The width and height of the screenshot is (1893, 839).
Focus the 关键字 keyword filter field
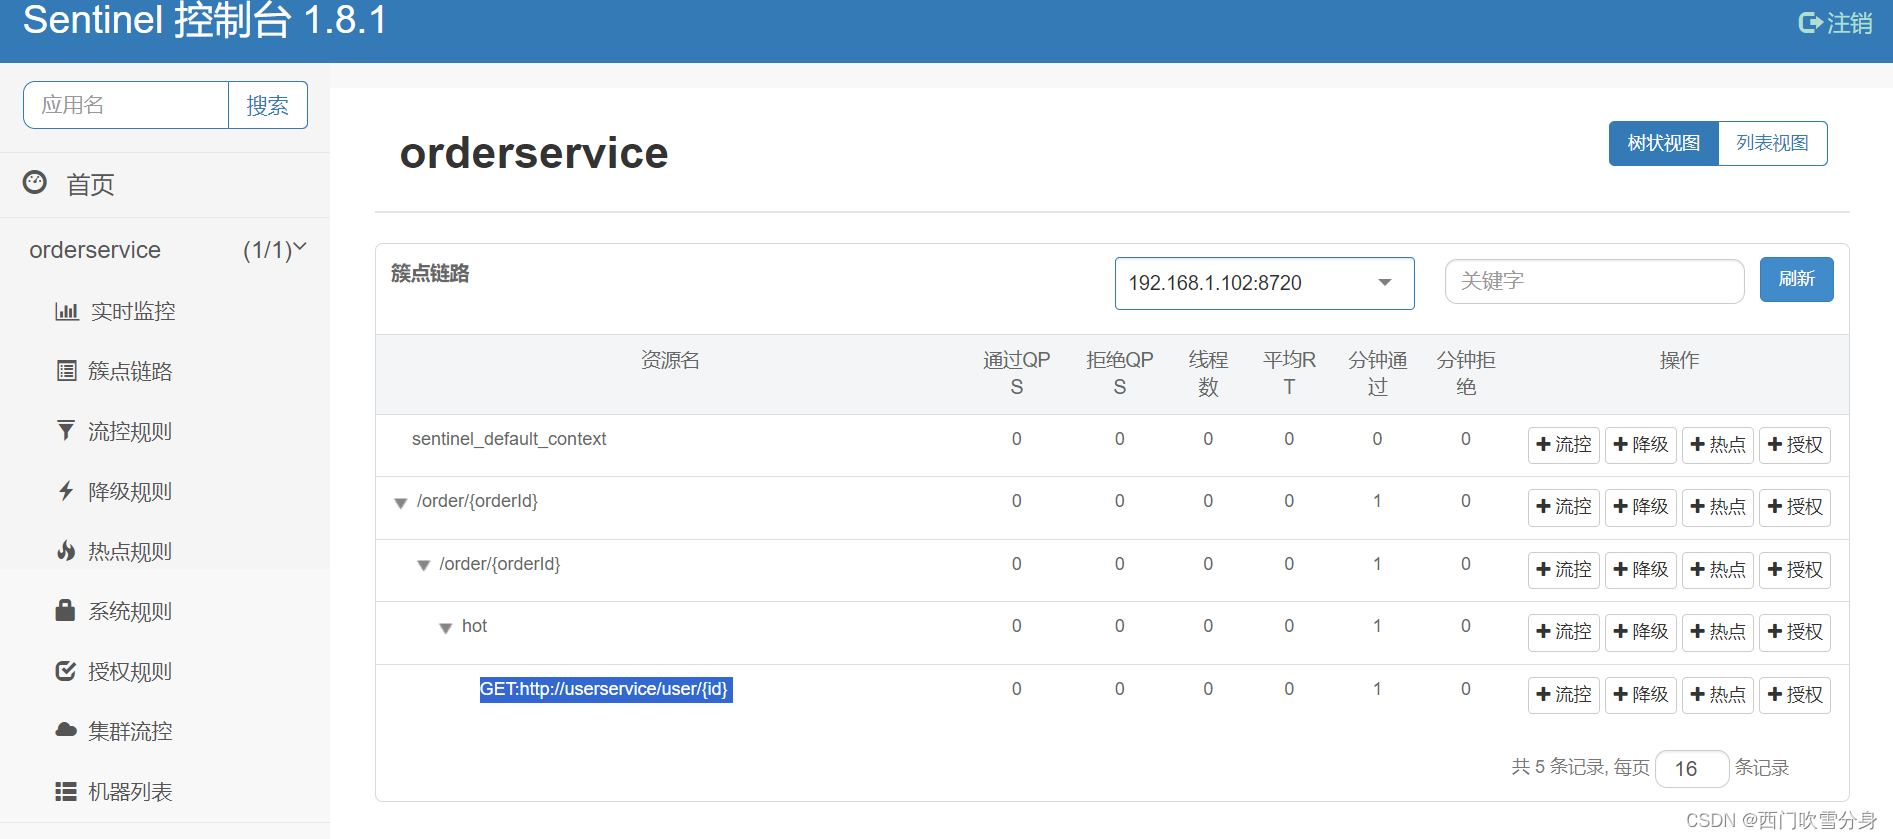pos(1594,281)
